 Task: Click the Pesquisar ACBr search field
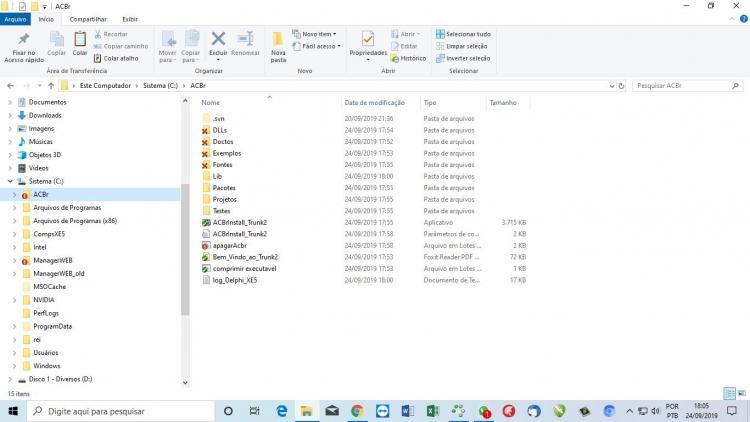point(687,86)
